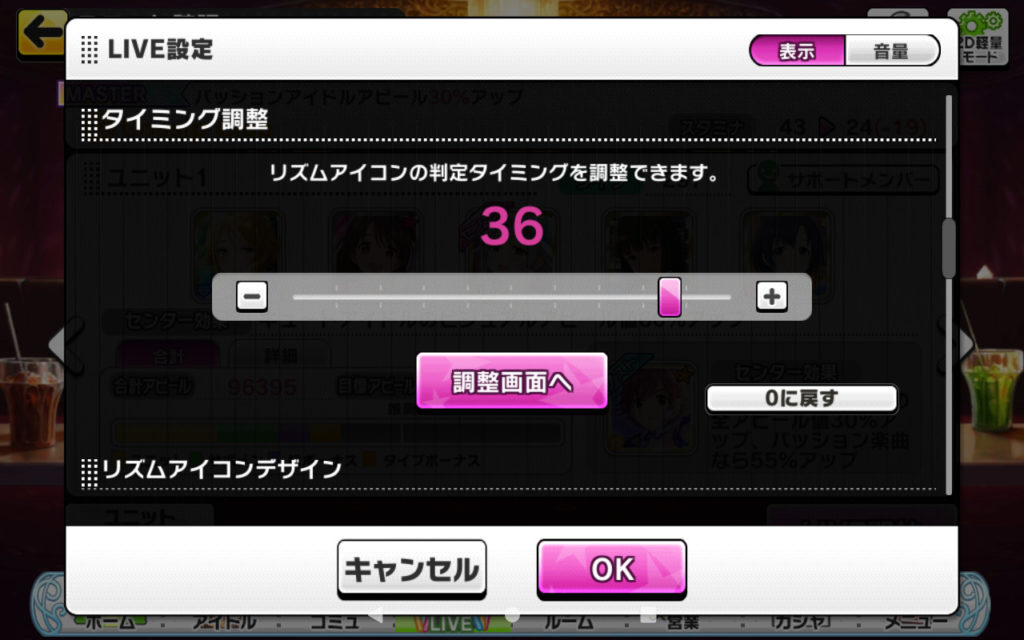Click the settings panel scrollbar thumb
Image resolution: width=1024 pixels, height=640 pixels.
click(x=949, y=248)
